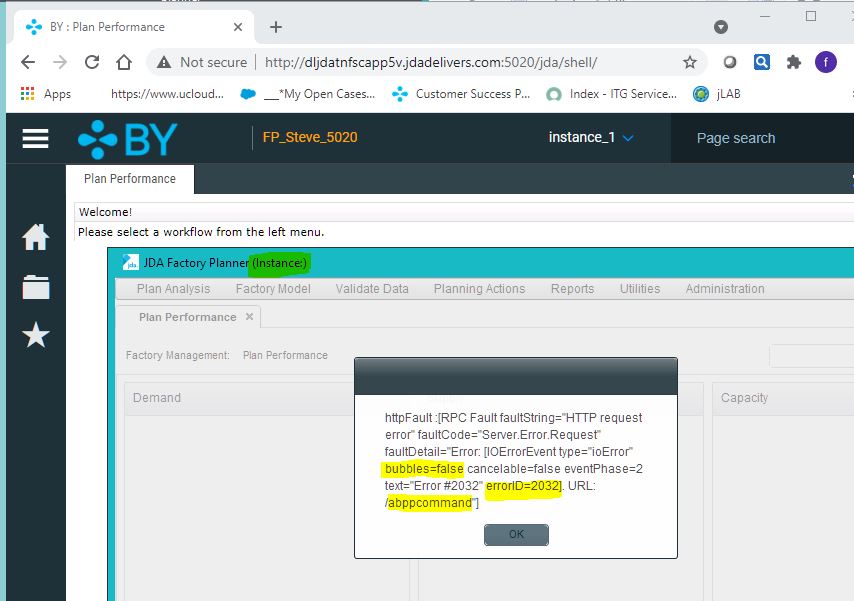This screenshot has width=854, height=601.
Task: Close the inner Plan Performance tab
Action: [250, 317]
